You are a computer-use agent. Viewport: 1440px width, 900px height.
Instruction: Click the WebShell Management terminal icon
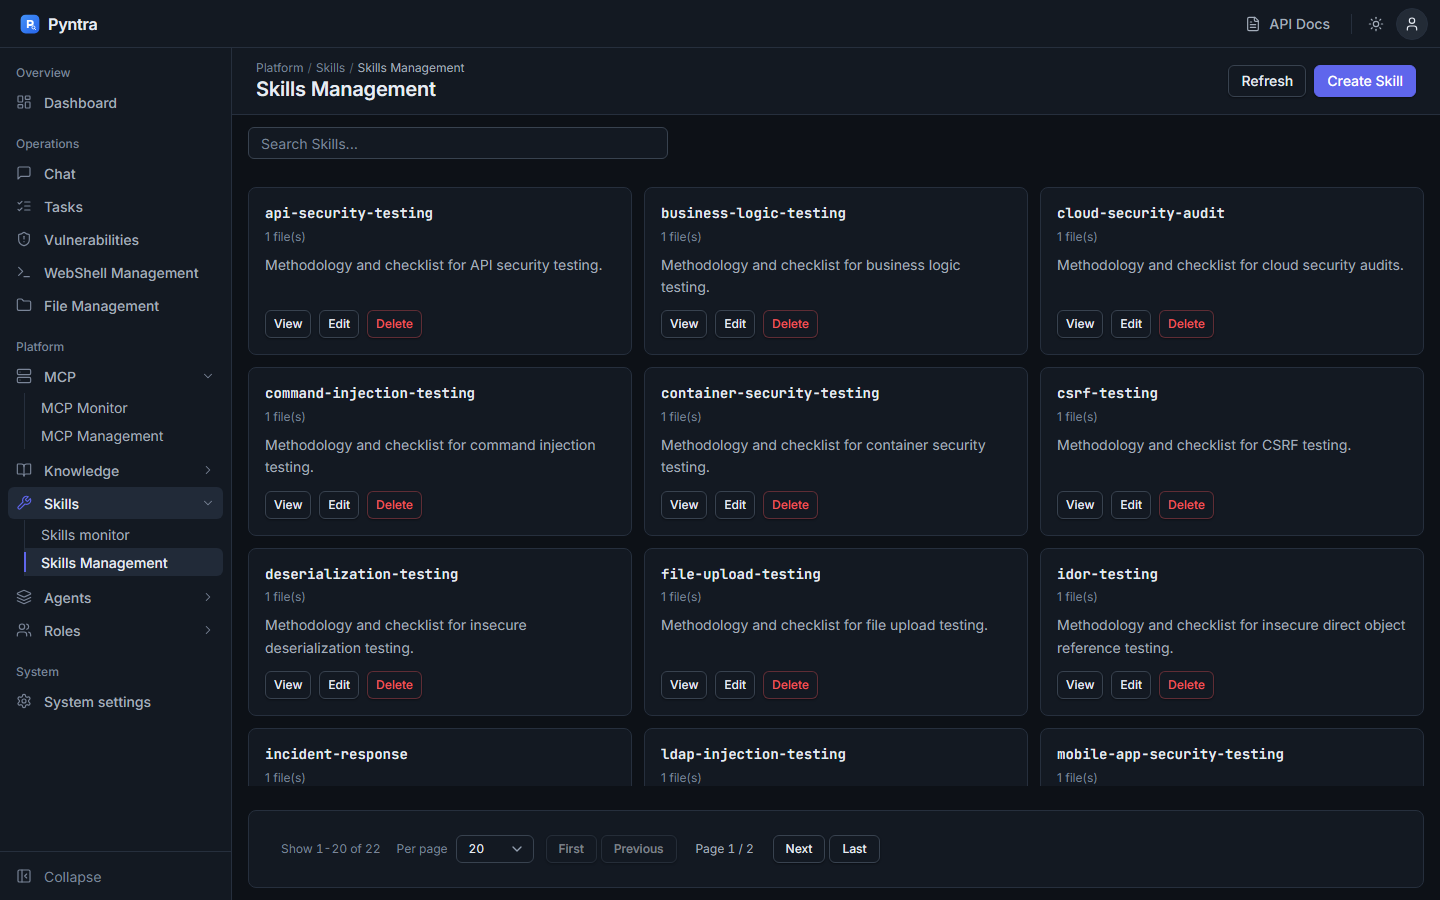(x=24, y=272)
